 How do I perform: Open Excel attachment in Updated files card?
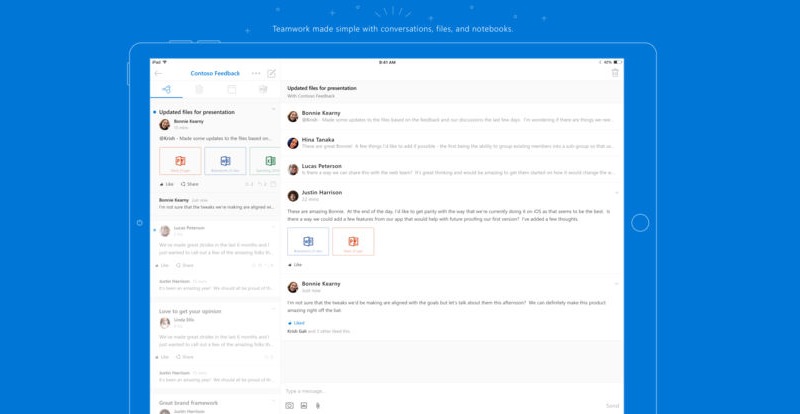pos(265,161)
